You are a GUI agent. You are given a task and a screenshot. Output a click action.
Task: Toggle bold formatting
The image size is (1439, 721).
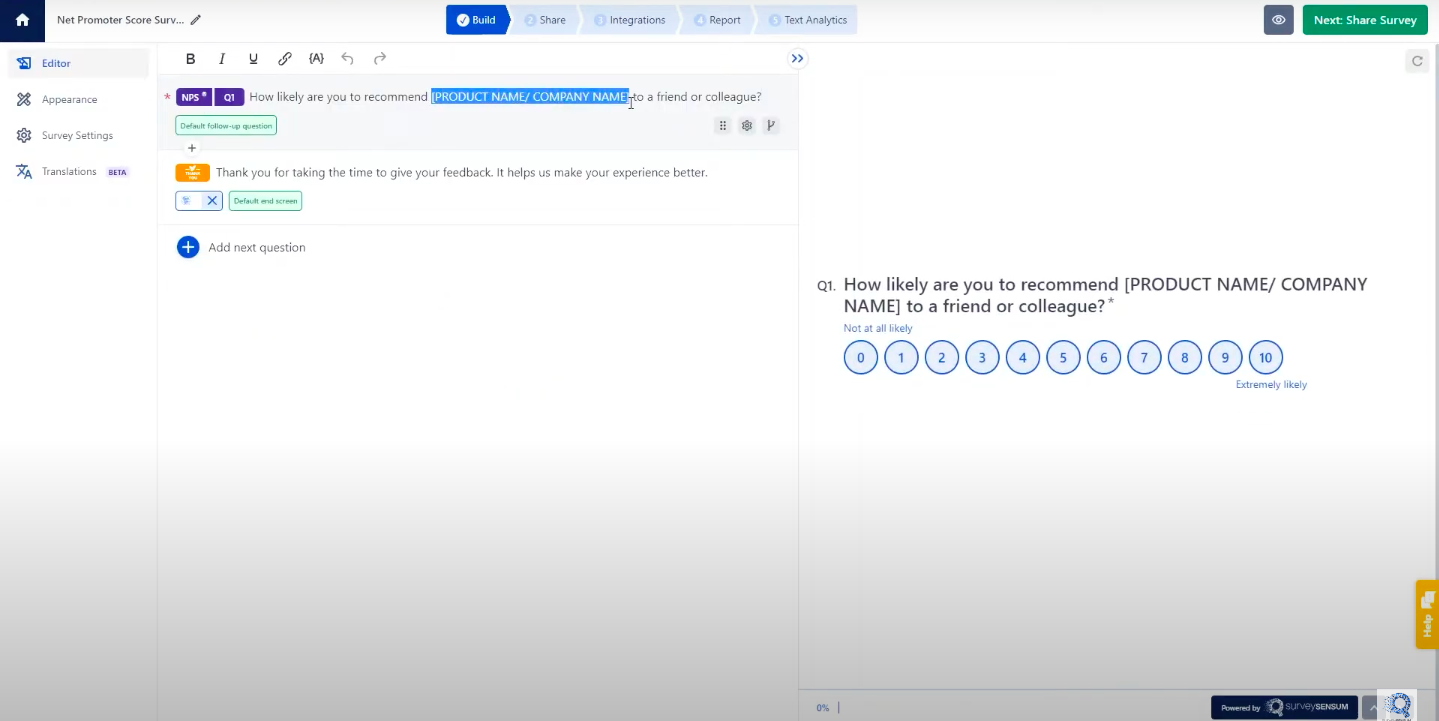[190, 59]
